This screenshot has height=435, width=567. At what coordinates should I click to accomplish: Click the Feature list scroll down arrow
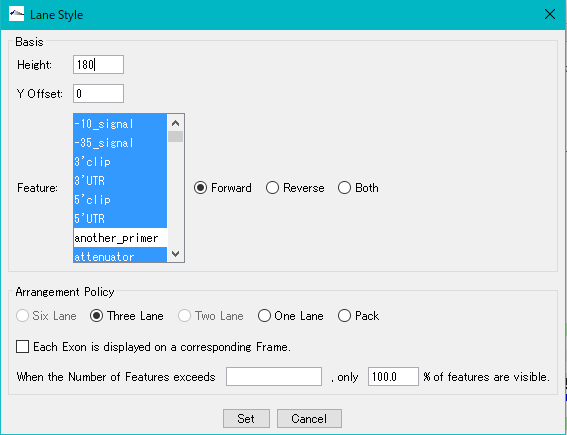coord(175,254)
